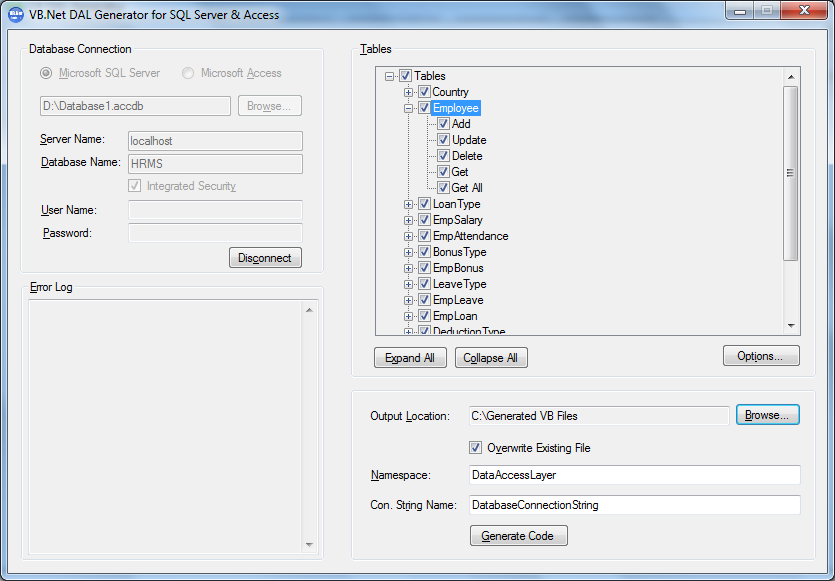Expand the BonusType node
This screenshot has height=581, width=835.
(408, 251)
